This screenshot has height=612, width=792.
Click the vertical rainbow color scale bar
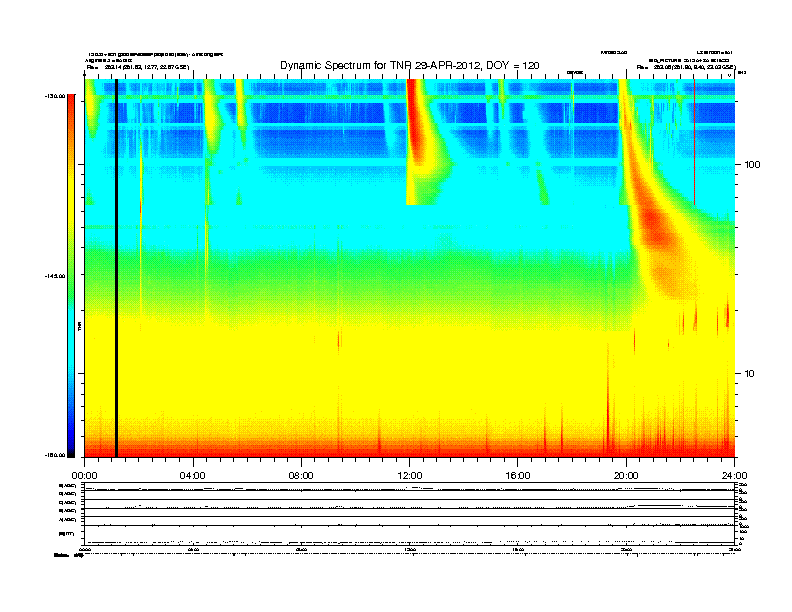click(71, 276)
